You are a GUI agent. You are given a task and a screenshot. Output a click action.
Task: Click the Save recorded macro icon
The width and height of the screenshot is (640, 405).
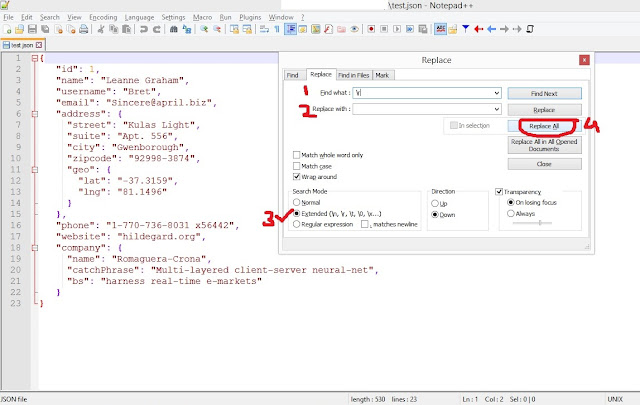tap(423, 29)
